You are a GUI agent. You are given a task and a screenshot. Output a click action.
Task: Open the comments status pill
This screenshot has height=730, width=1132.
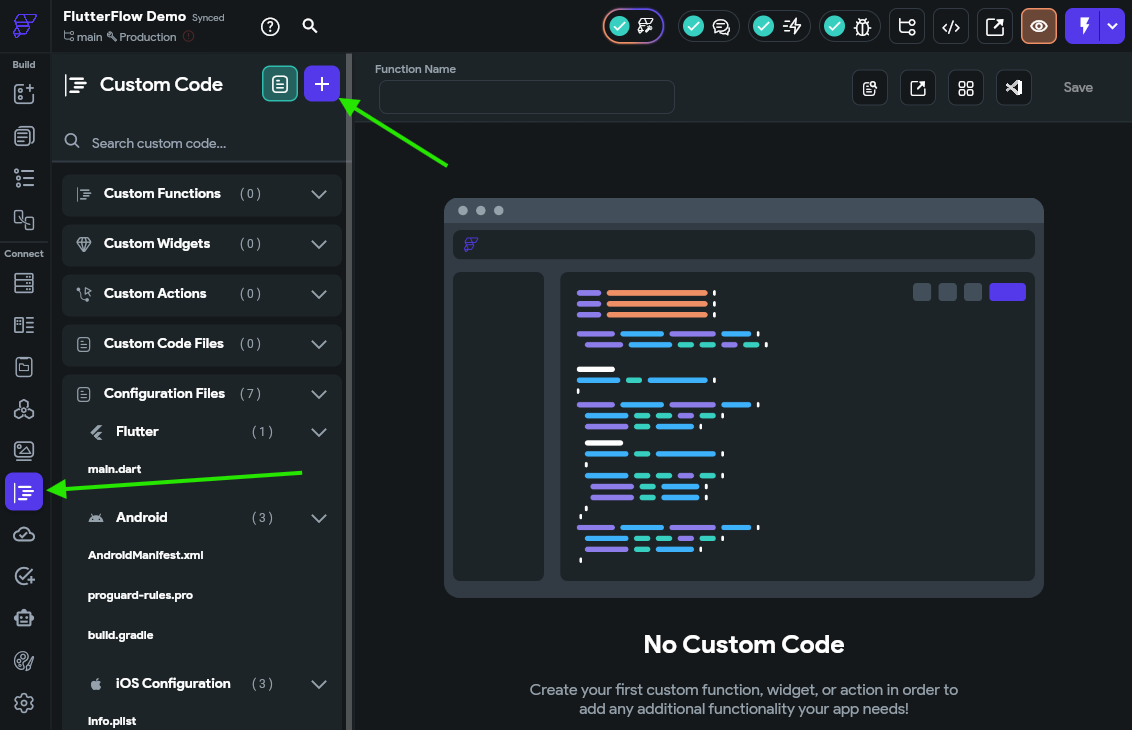pos(708,27)
